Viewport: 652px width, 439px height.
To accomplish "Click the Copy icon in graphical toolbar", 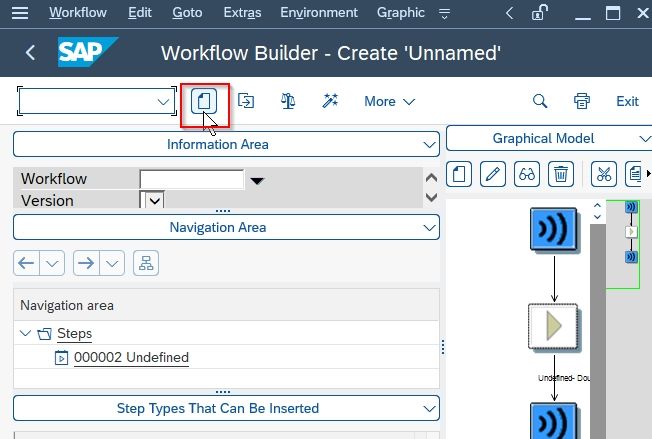I will tap(633, 174).
